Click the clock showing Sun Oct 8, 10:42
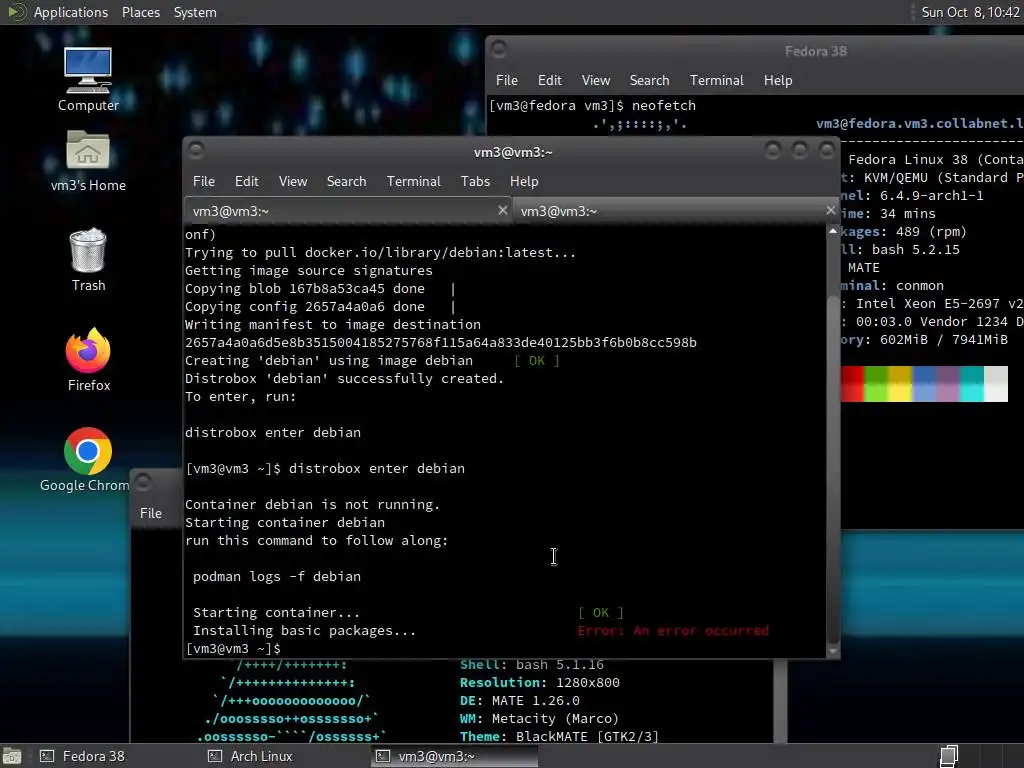The image size is (1024, 768). 970,12
